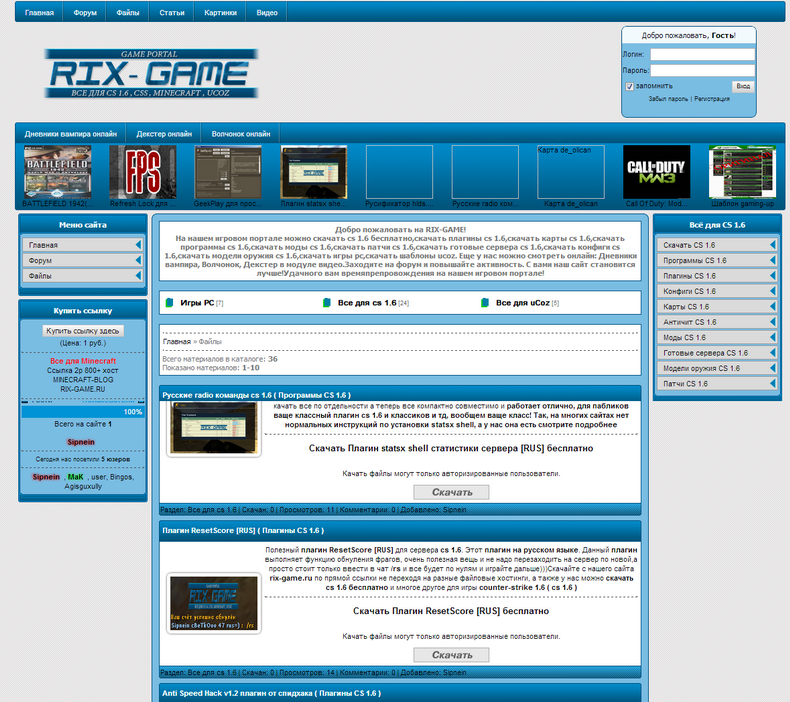Viewport: 790px width, 702px height.
Task: Select Главная in Меню сайта
Action: [83, 245]
